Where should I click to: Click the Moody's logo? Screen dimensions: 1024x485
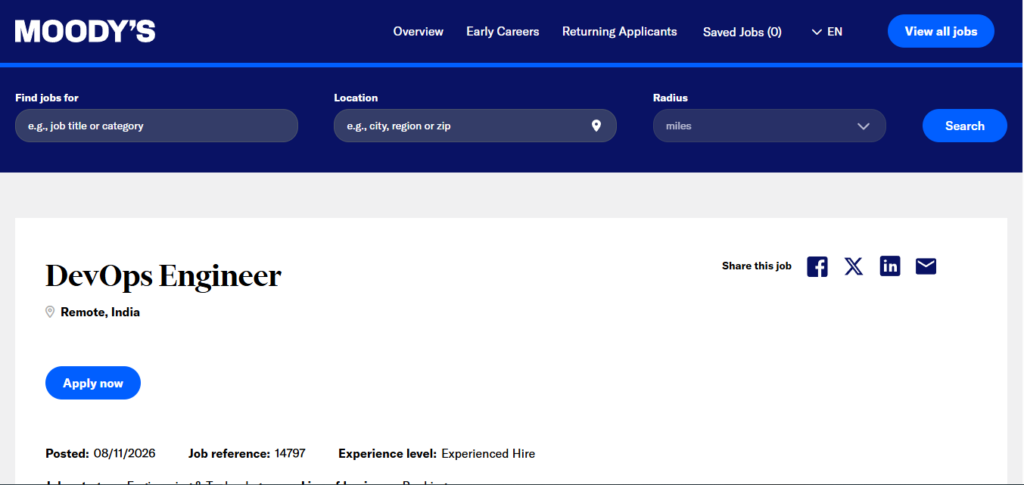[85, 31]
